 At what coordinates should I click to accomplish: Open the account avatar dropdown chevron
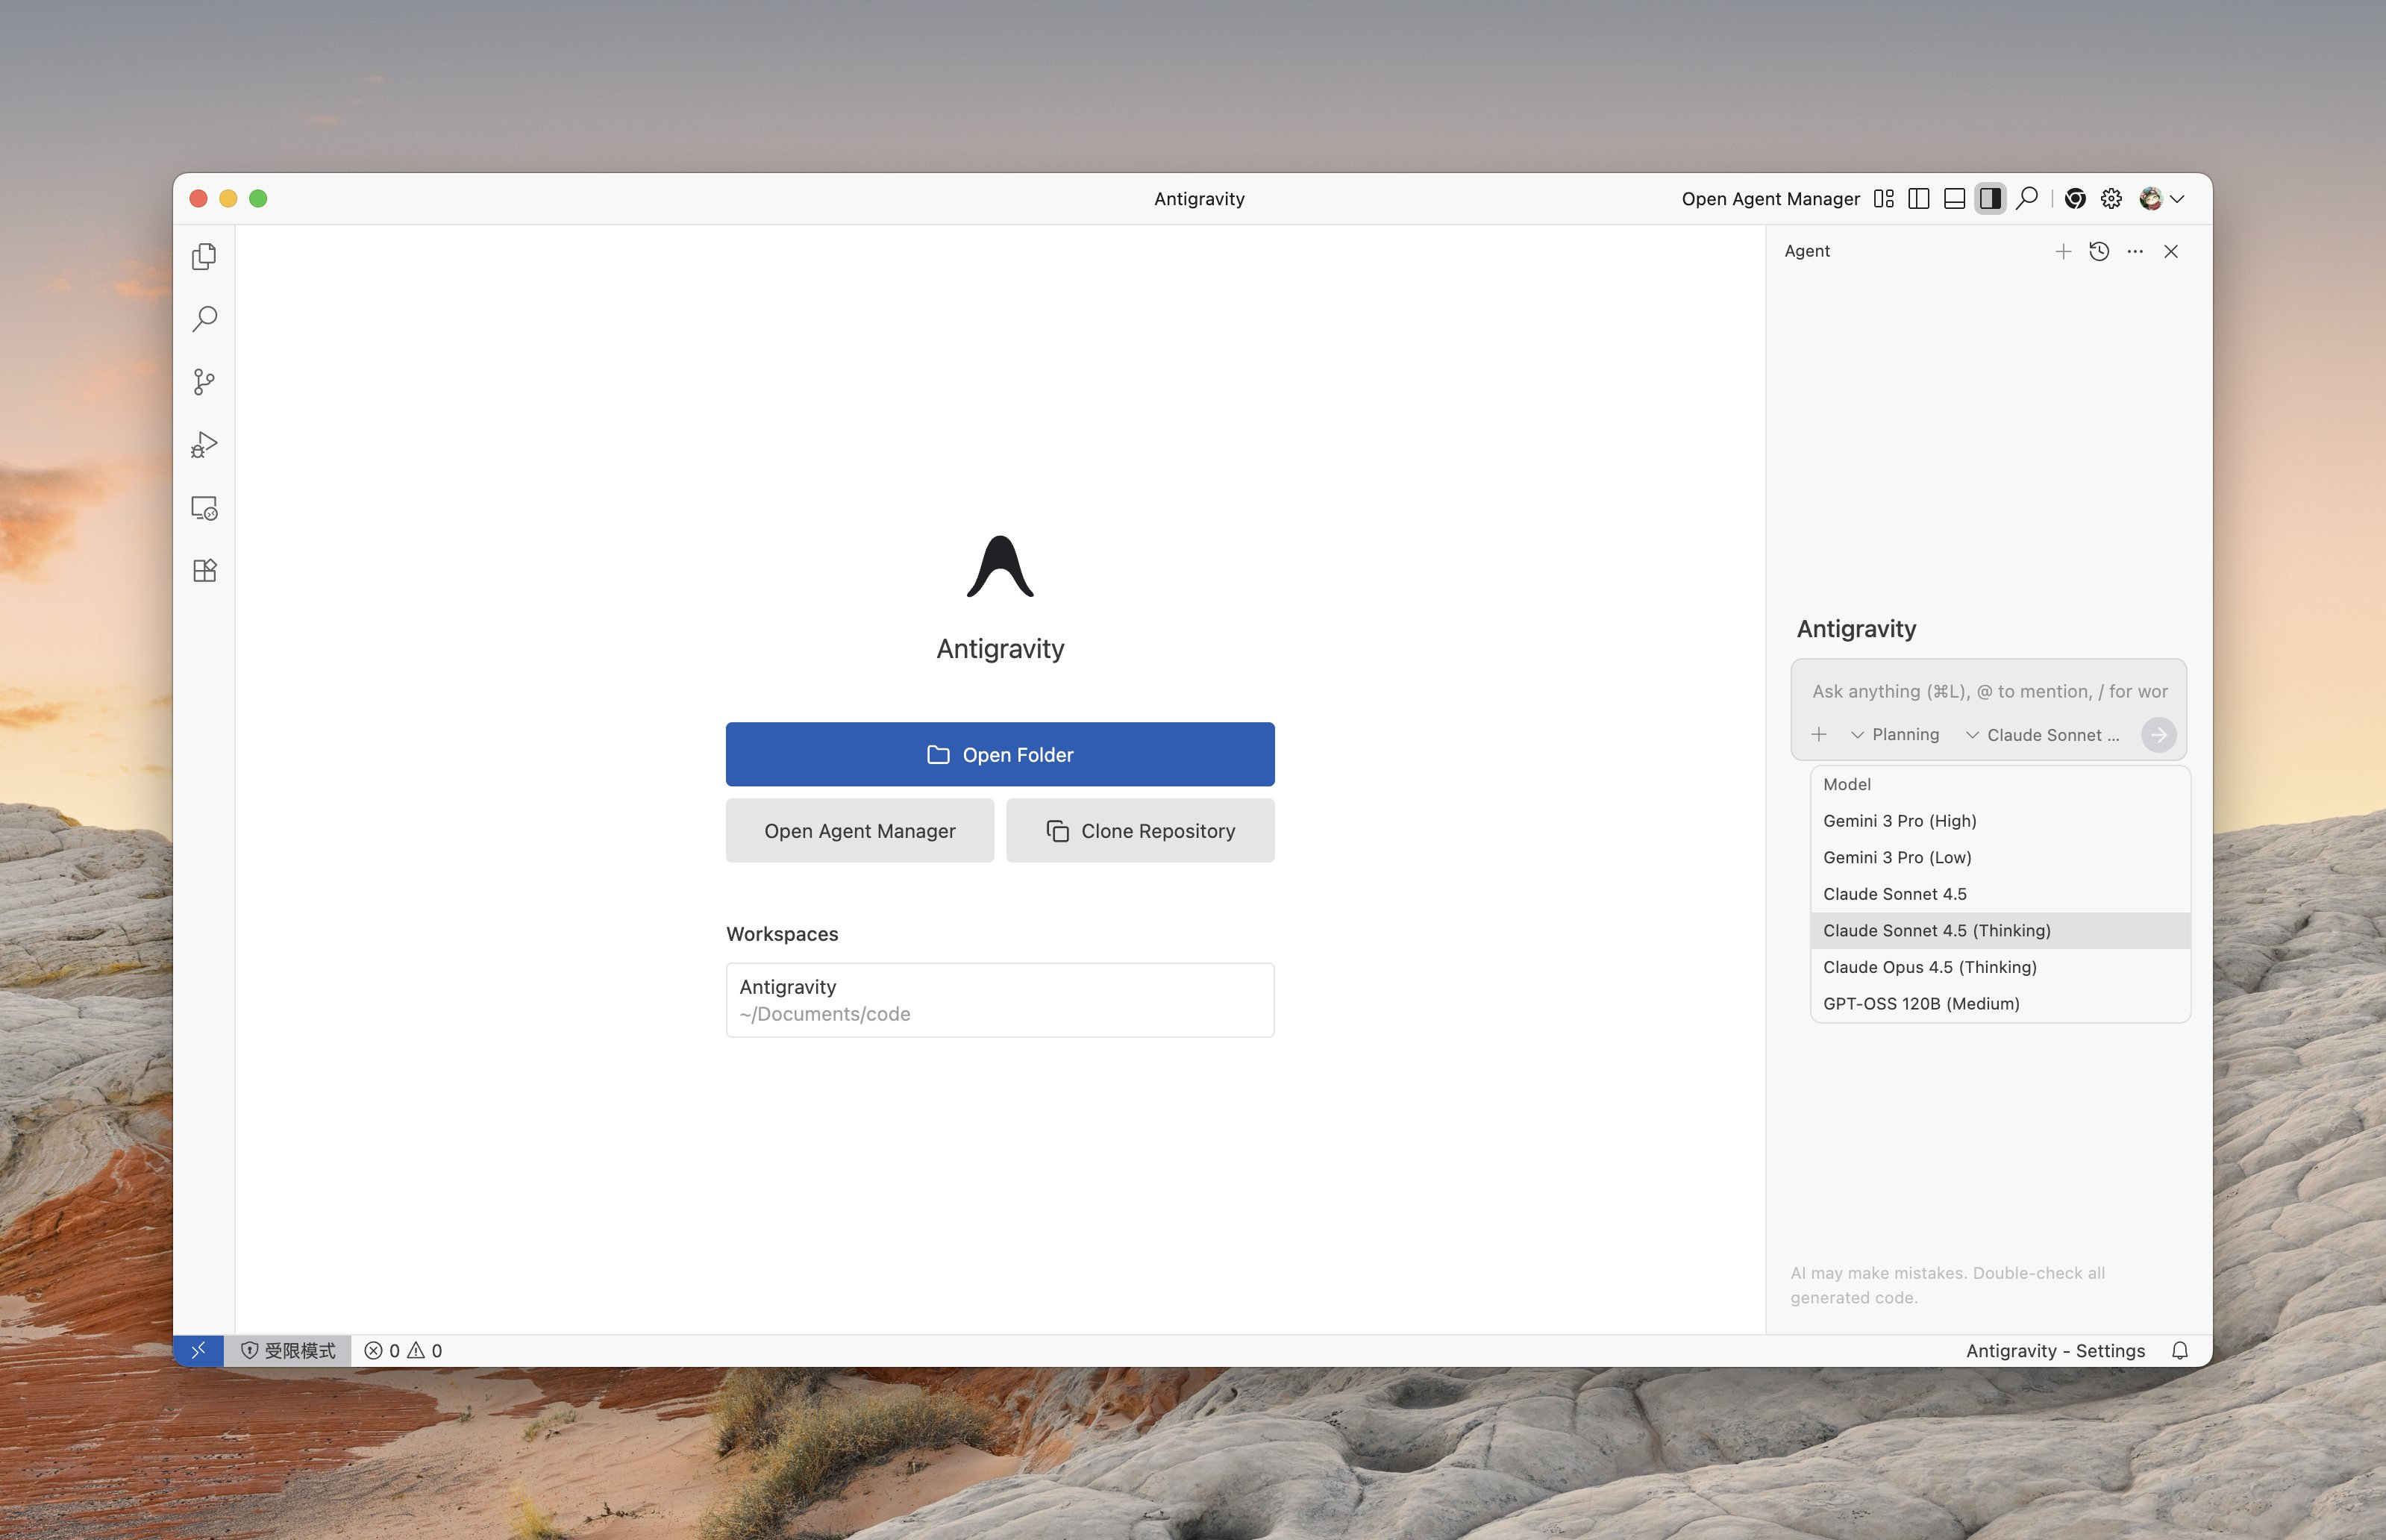tap(2177, 198)
